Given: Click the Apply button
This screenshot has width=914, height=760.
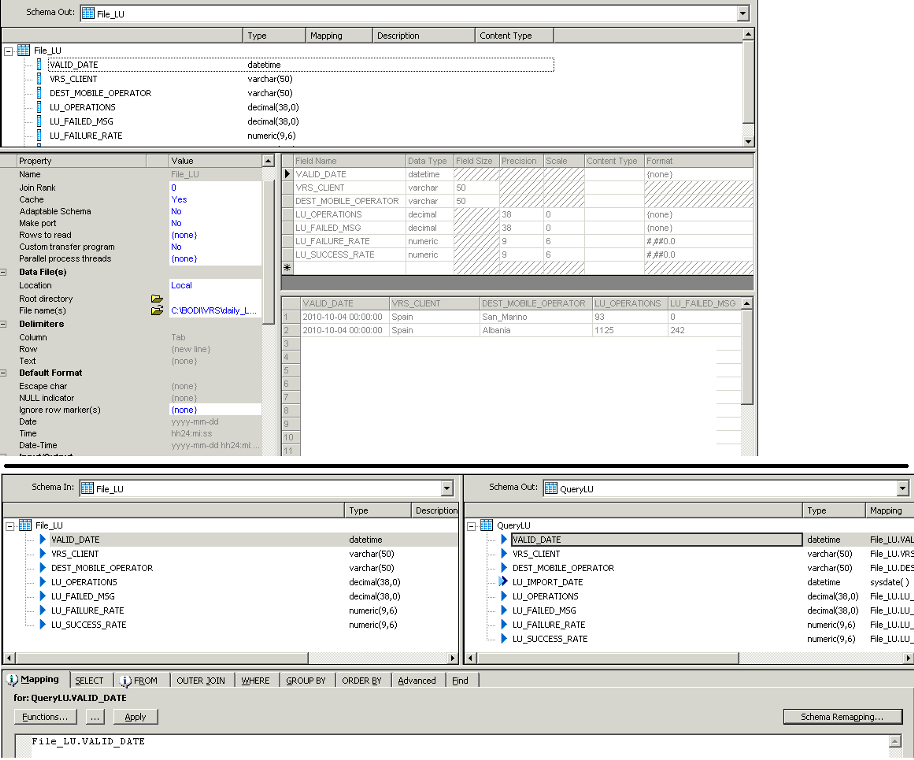Looking at the screenshot, I should pyautogui.click(x=135, y=717).
